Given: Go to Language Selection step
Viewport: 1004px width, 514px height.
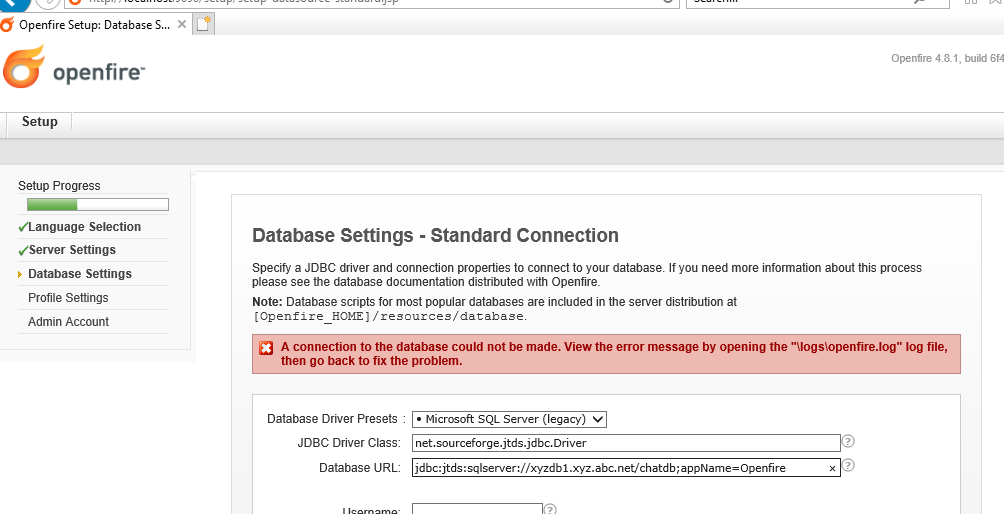Looking at the screenshot, I should [x=84, y=227].
